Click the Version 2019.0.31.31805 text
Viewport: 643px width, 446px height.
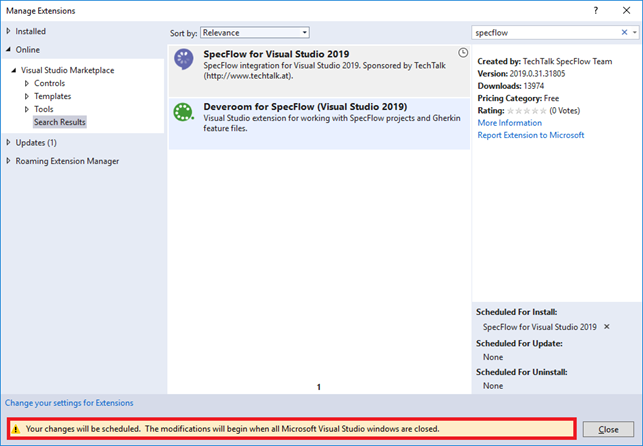point(521,74)
